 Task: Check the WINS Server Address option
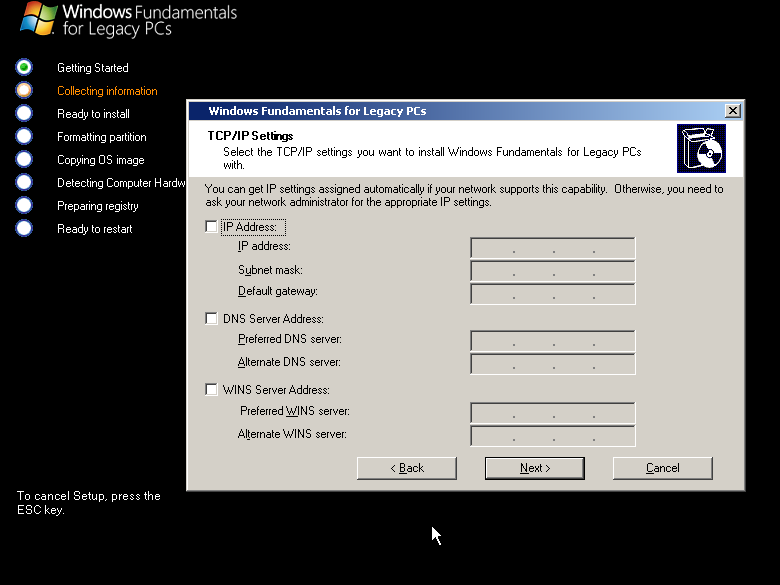pos(211,390)
